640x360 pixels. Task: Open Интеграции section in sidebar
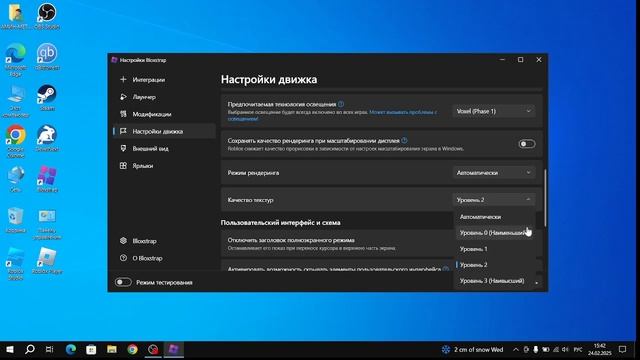click(164, 80)
